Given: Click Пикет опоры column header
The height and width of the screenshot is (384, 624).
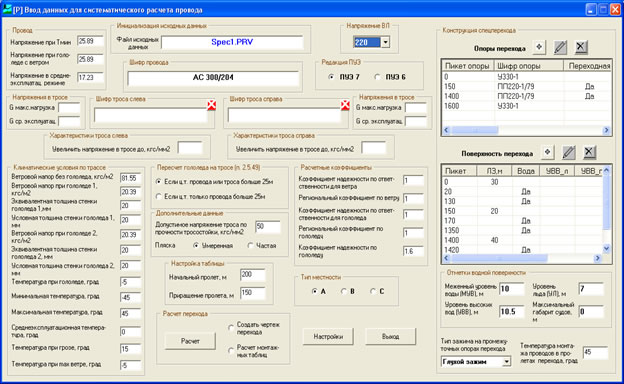Looking at the screenshot, I should [x=468, y=66].
